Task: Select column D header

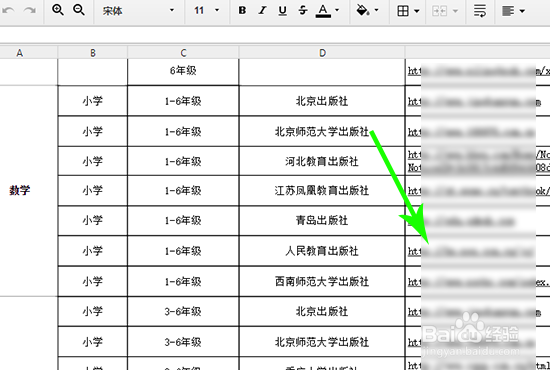Action: point(322,53)
